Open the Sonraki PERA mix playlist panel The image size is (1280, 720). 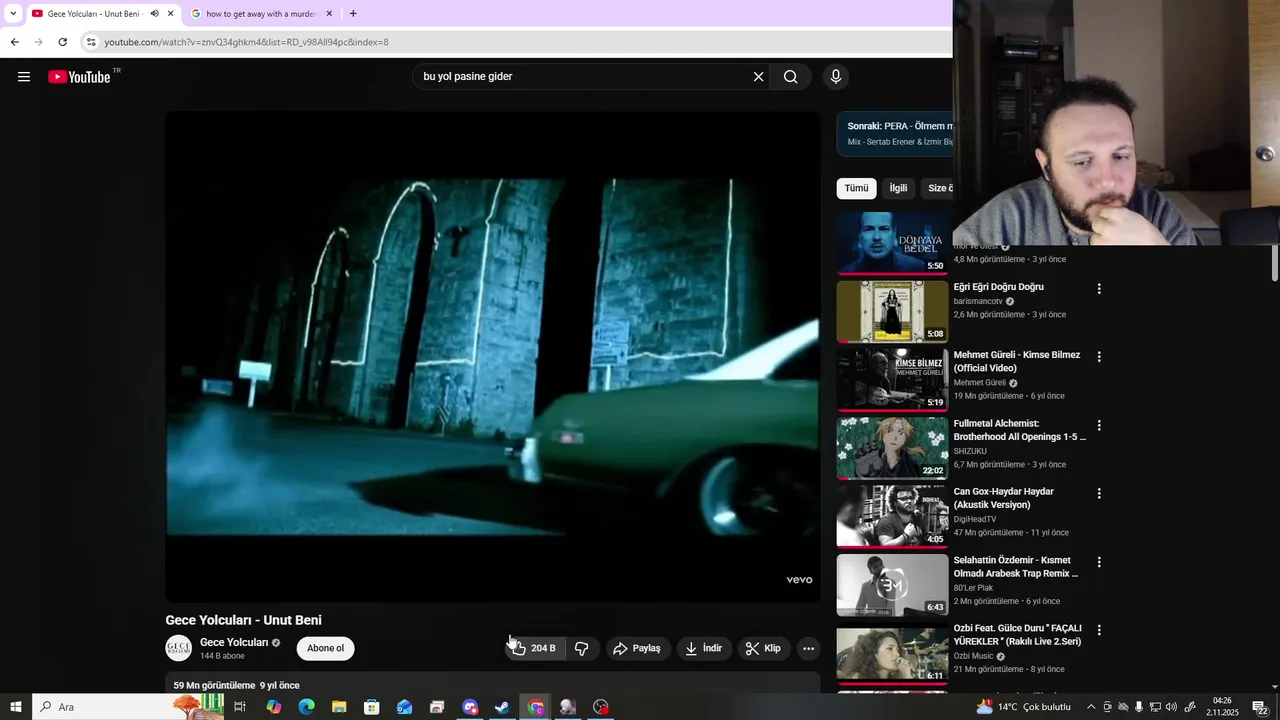(895, 134)
